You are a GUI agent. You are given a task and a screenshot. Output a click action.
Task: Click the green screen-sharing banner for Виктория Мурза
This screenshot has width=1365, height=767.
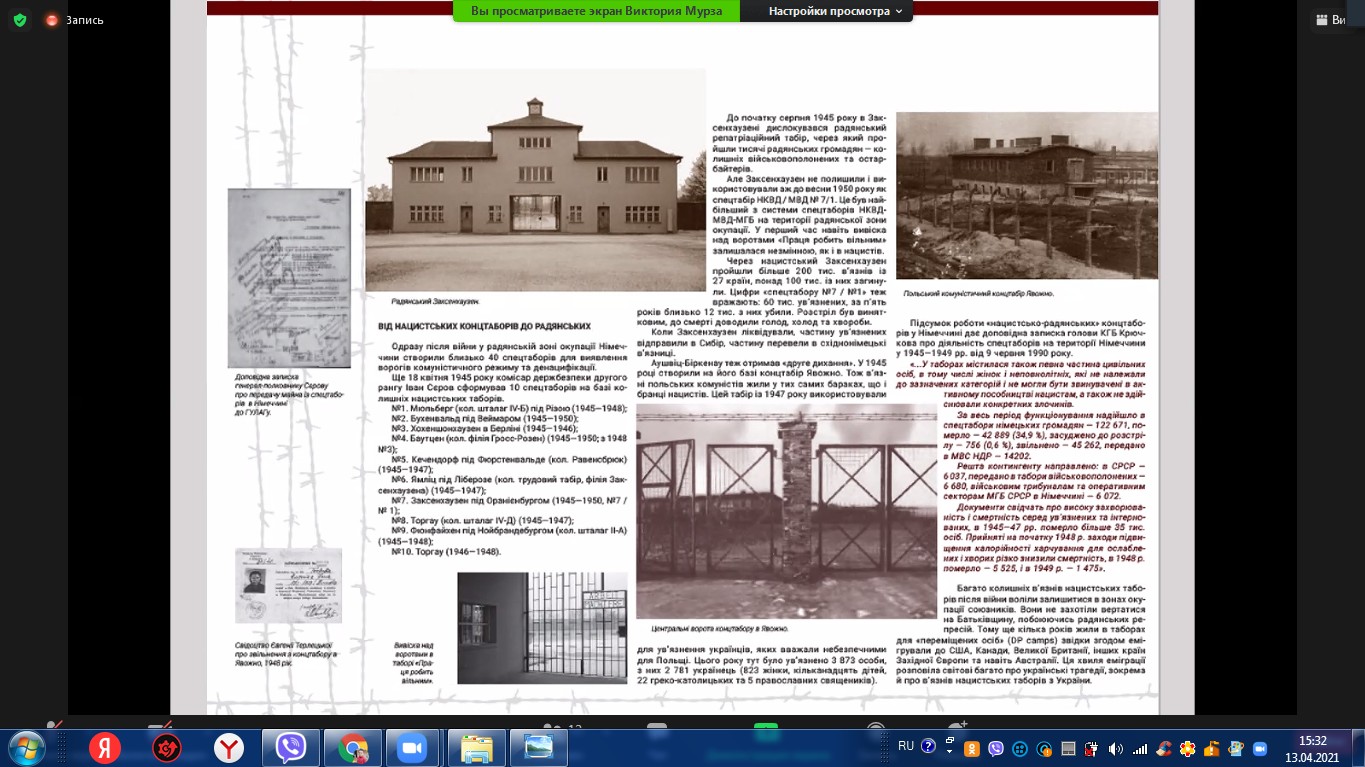[x=596, y=12]
